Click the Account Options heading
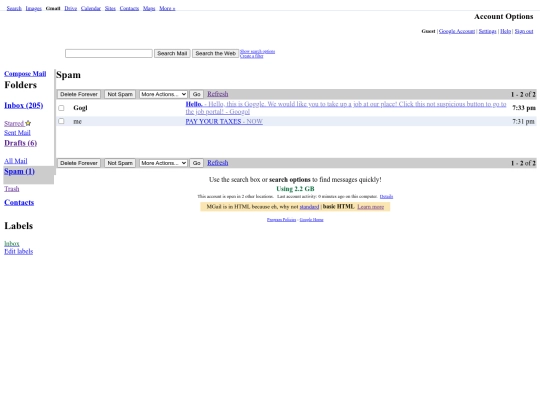540x405 pixels. 503,17
